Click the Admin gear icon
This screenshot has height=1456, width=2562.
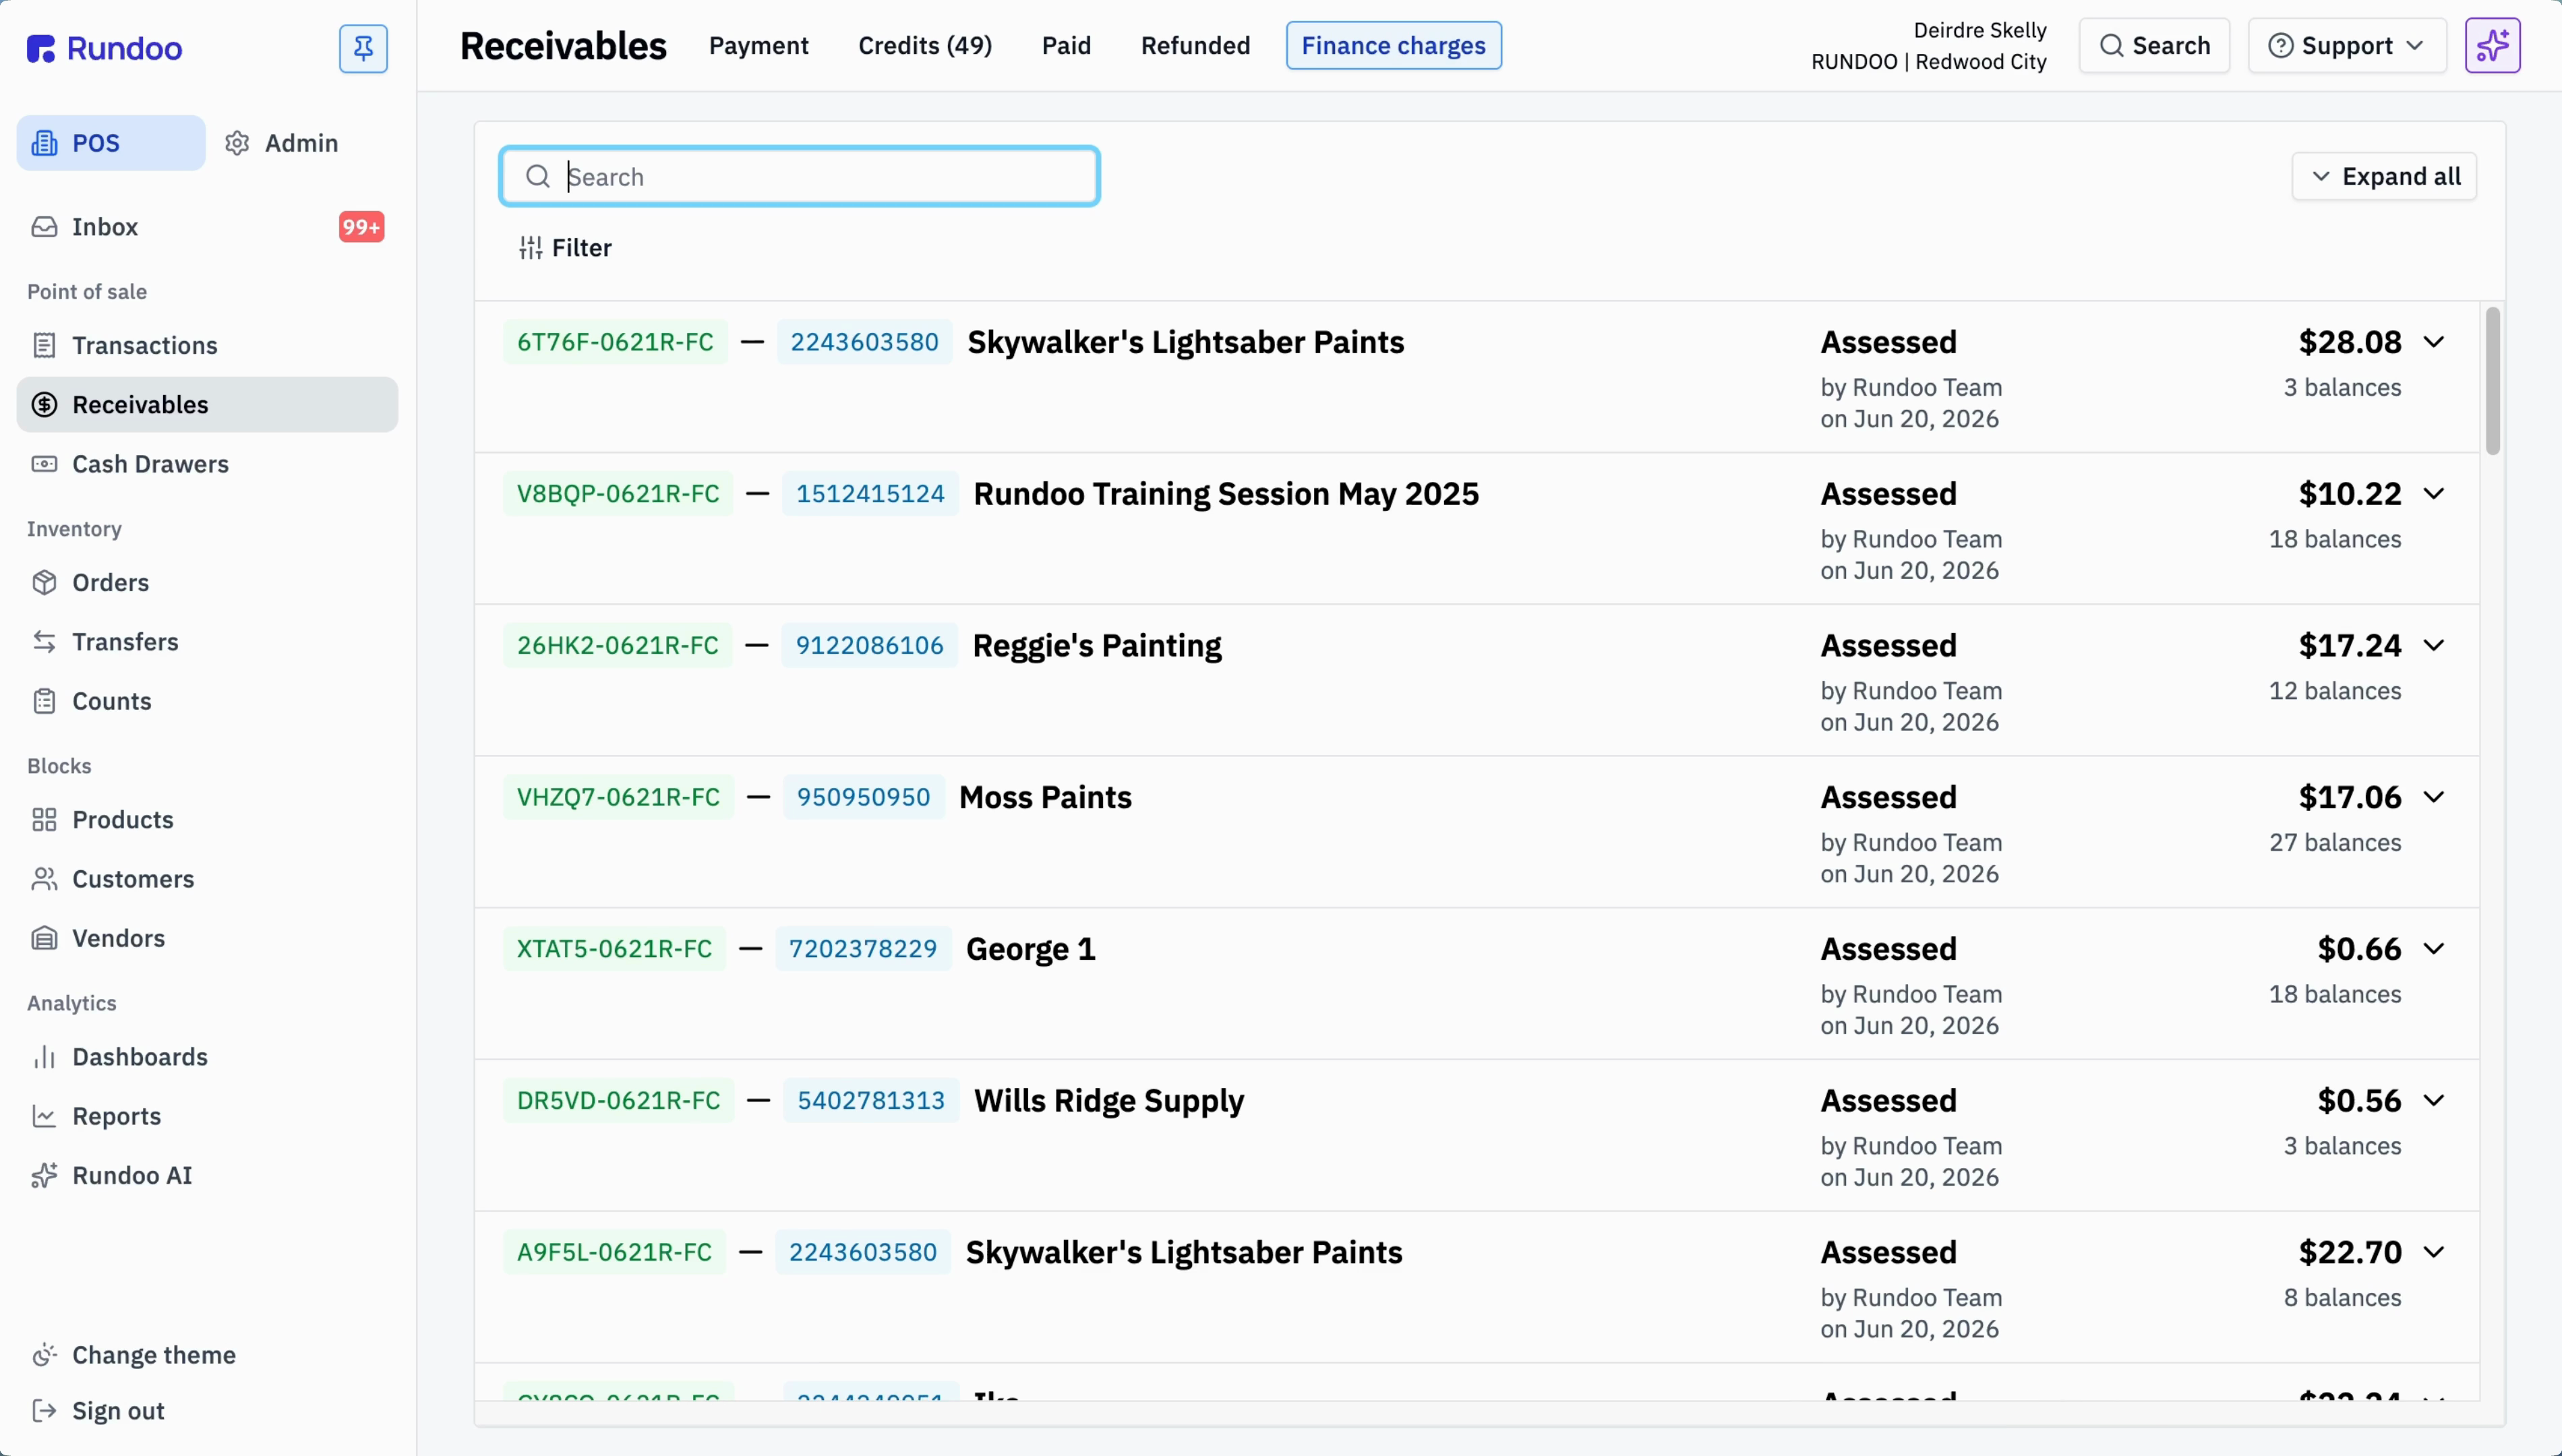pos(237,143)
